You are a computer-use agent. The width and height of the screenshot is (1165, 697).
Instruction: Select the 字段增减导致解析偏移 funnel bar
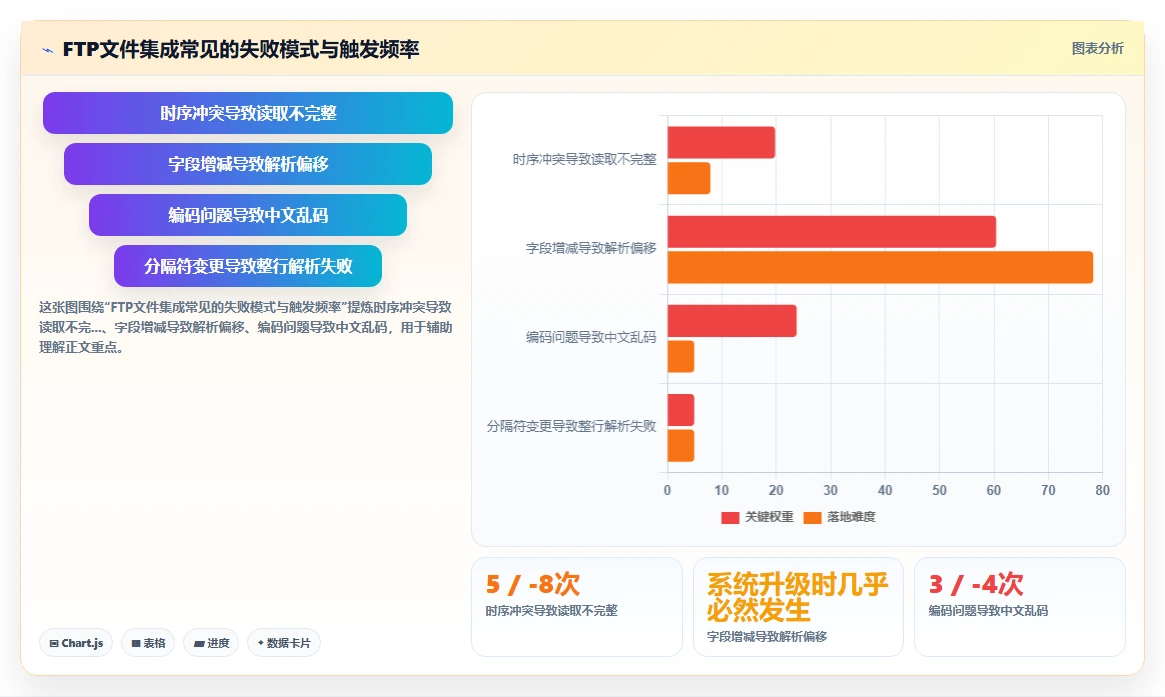[247, 164]
